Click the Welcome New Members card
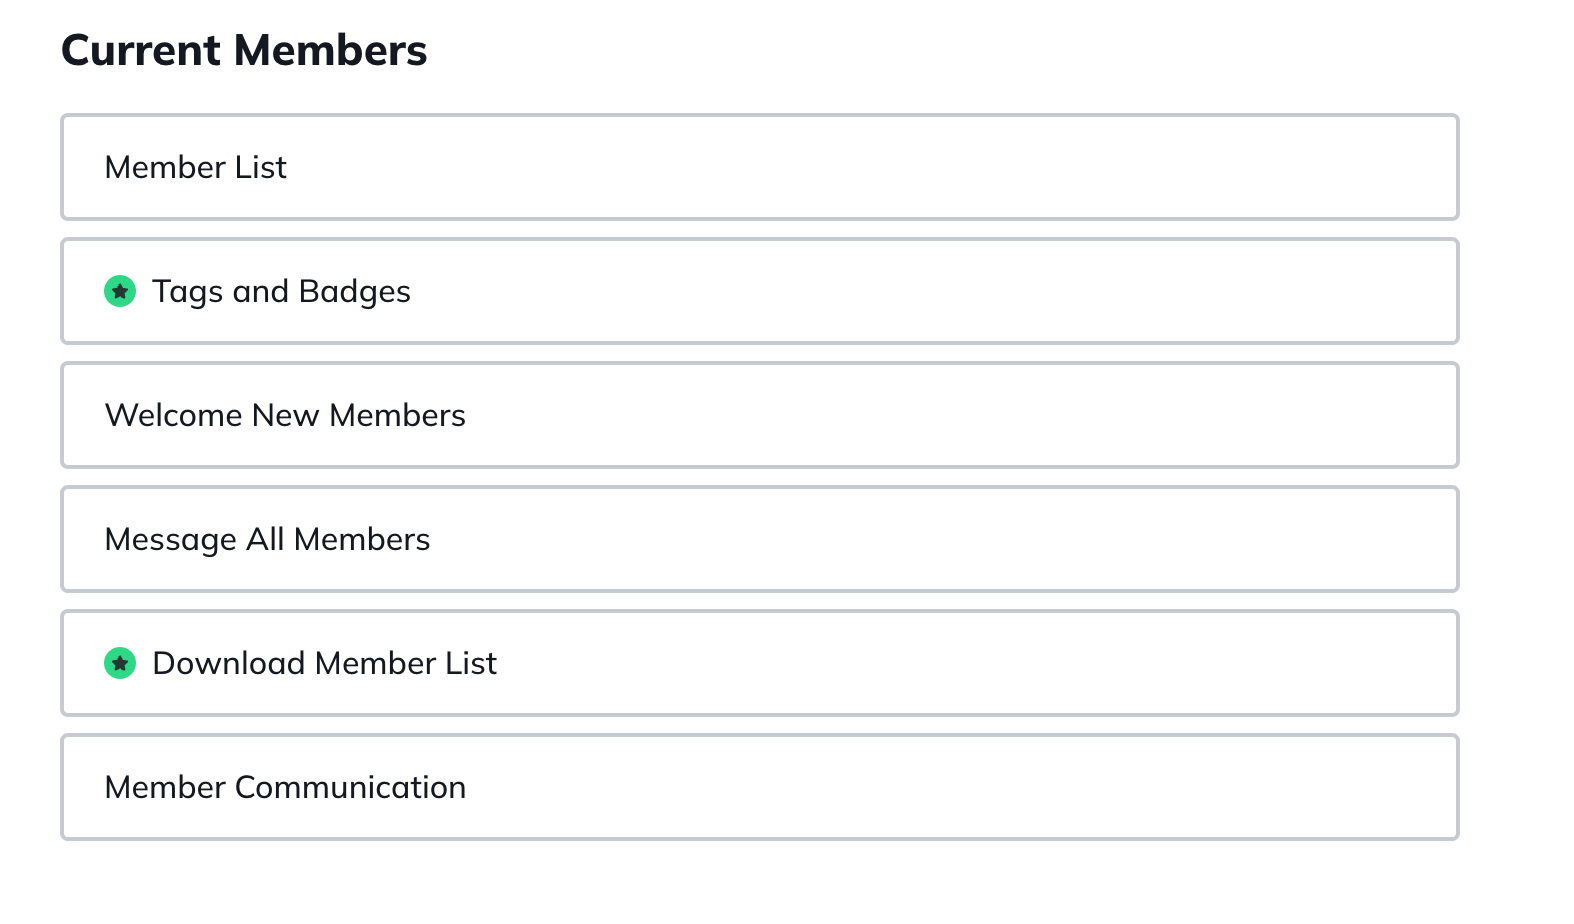1574x924 pixels. pos(760,415)
